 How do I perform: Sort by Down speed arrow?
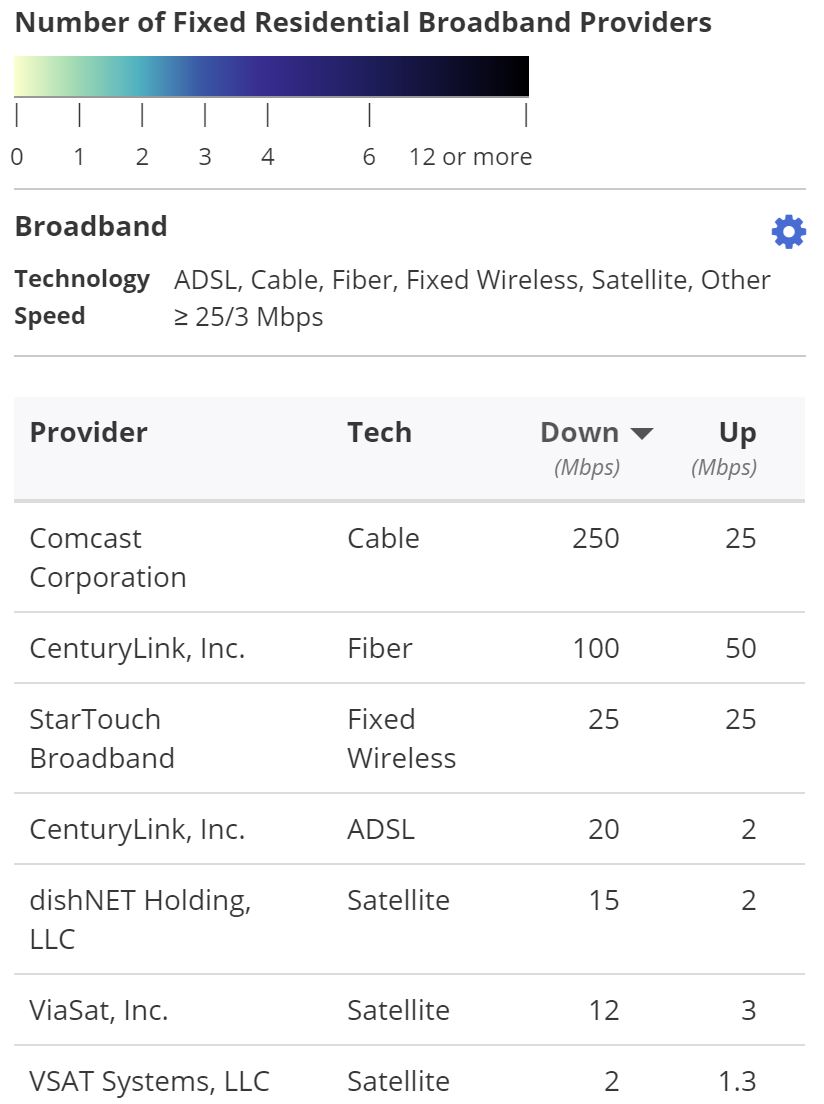coord(642,433)
